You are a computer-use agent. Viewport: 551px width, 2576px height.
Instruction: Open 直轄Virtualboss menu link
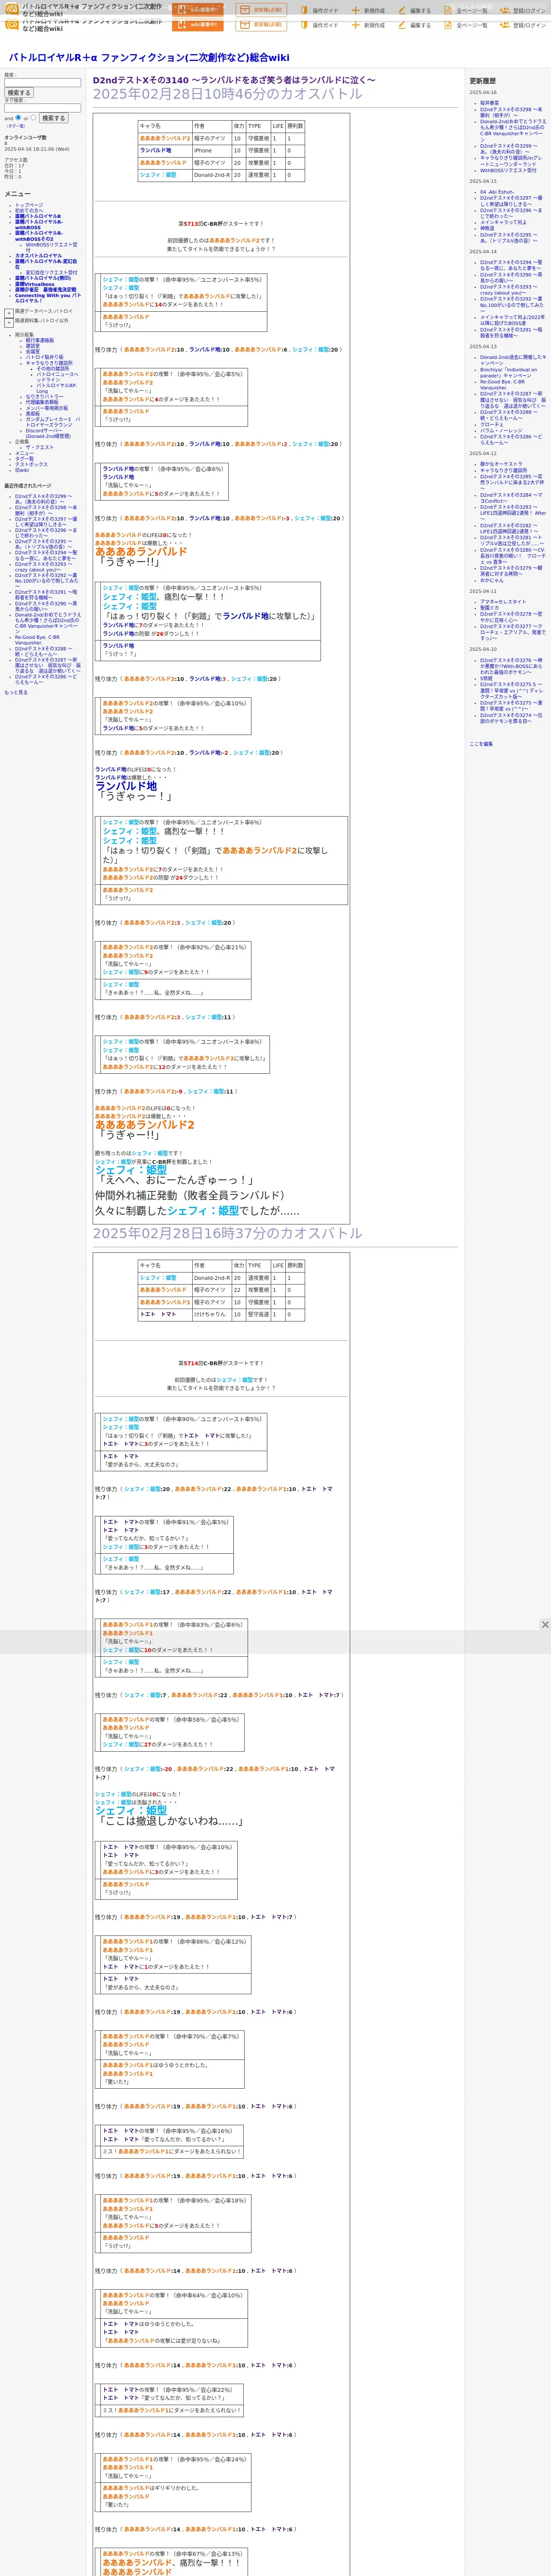coord(35,284)
